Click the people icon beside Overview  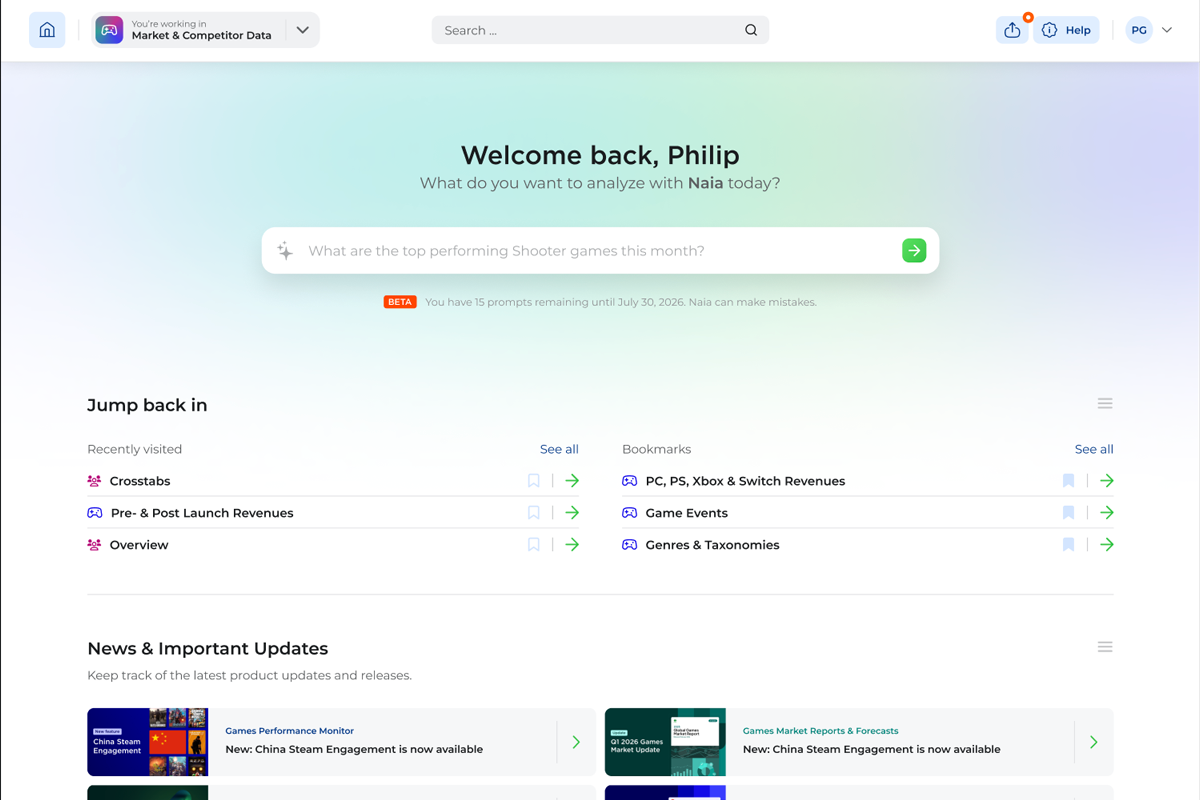tap(94, 545)
